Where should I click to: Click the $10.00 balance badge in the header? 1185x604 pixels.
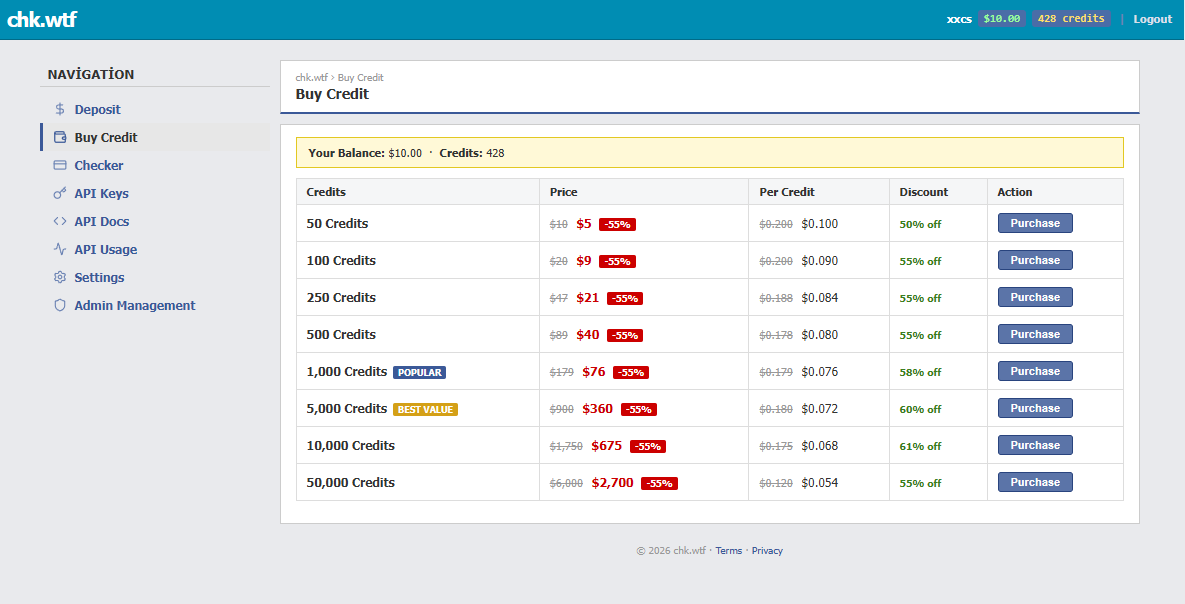tap(1001, 18)
